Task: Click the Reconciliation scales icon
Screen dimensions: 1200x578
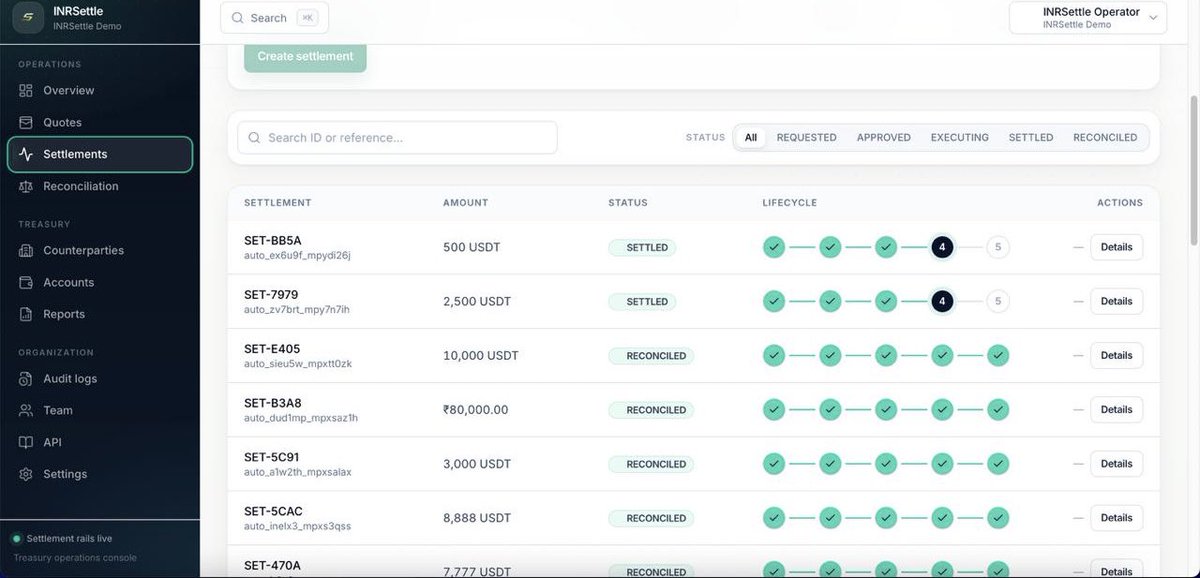Action: (26, 187)
